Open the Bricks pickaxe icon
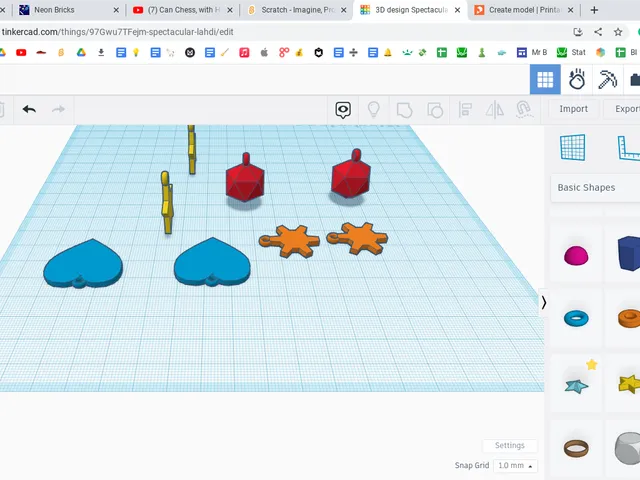This screenshot has height=480, width=640. [607, 80]
